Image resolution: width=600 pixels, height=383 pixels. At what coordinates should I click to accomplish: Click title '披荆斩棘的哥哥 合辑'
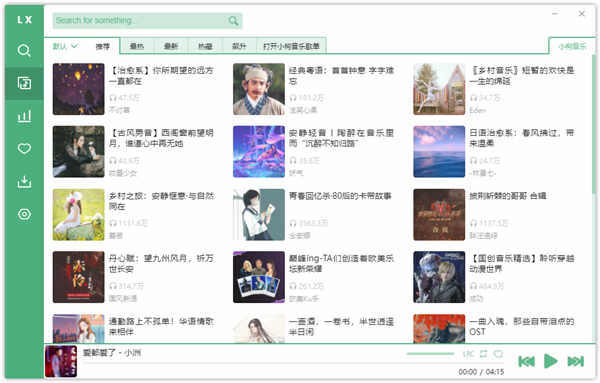coord(508,196)
